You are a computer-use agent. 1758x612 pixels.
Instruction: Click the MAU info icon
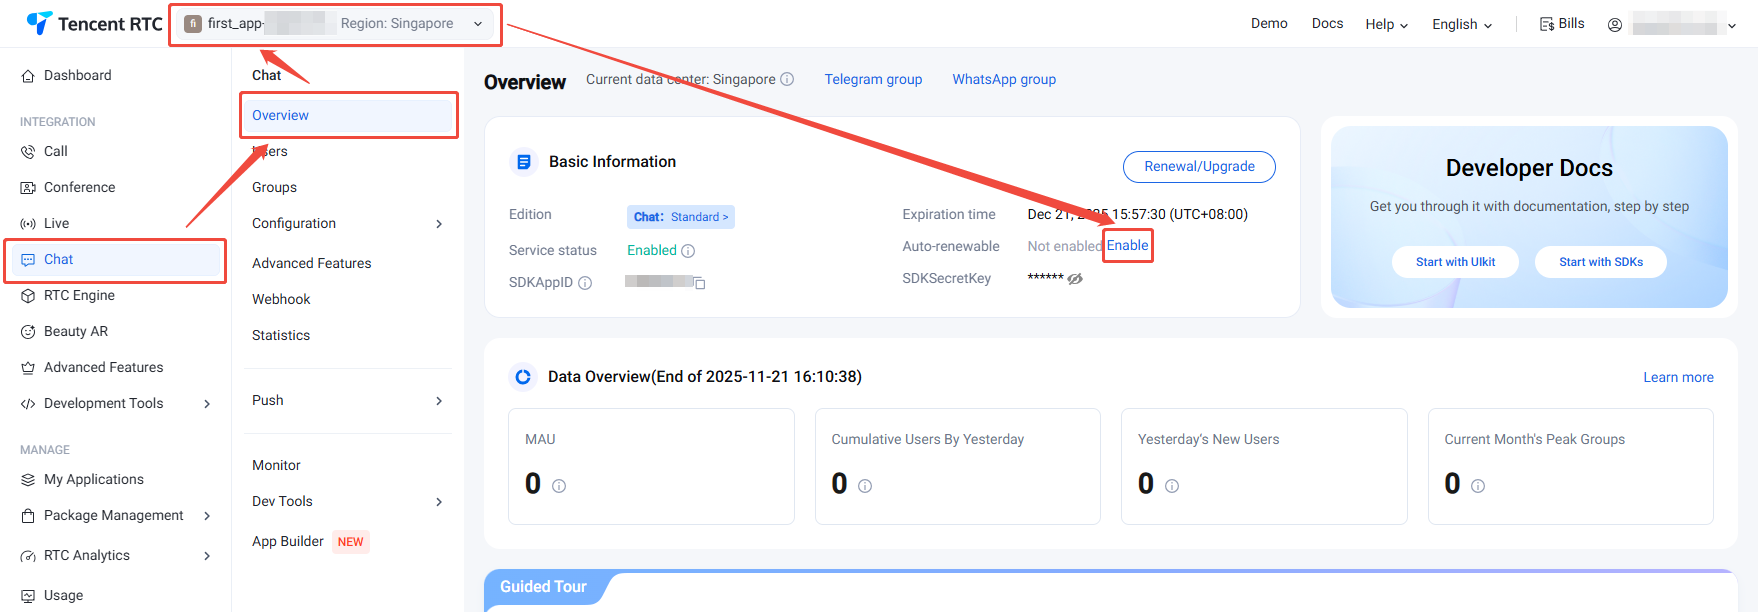click(x=559, y=486)
